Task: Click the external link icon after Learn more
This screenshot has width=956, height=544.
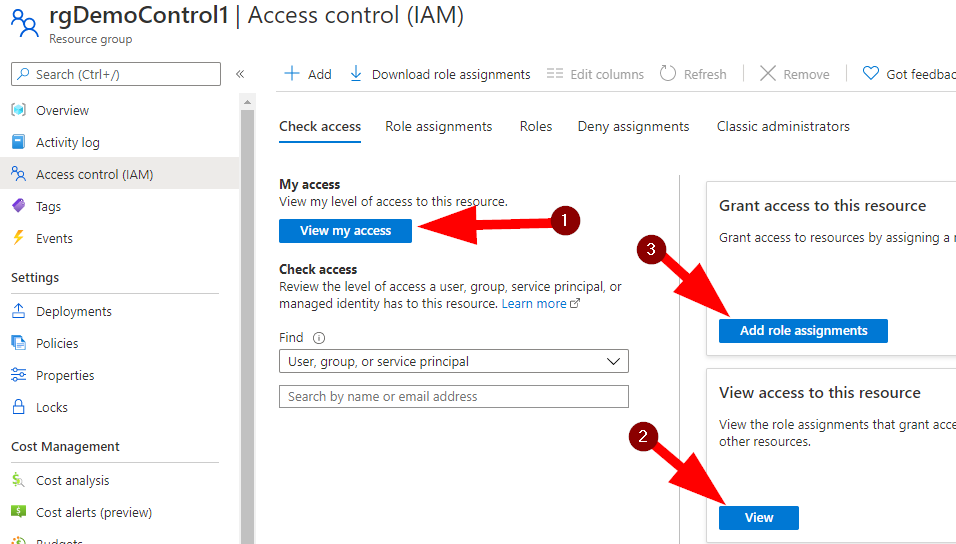Action: pos(574,303)
